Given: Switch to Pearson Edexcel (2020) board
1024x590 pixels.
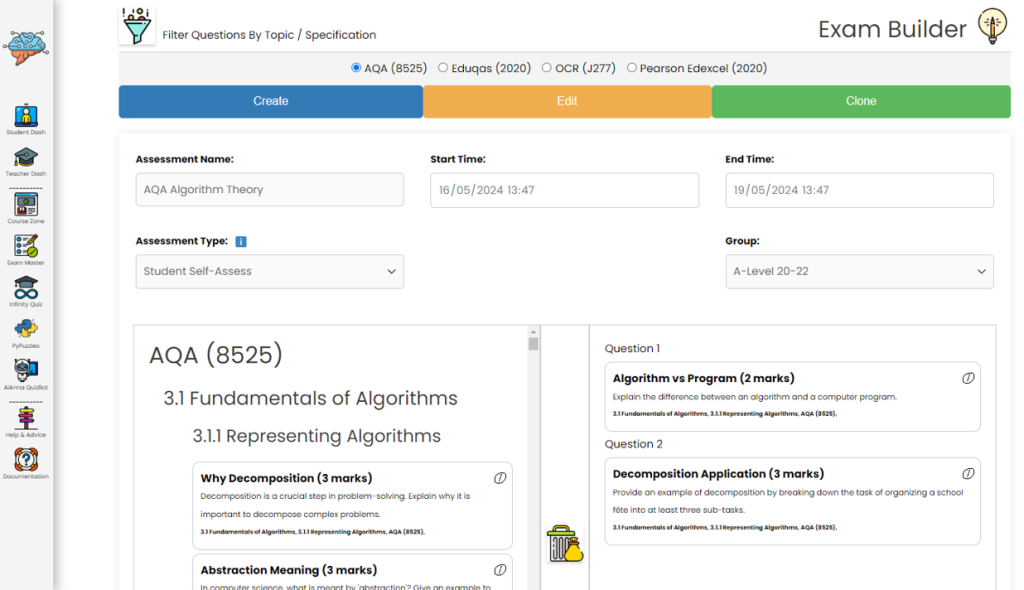Looking at the screenshot, I should coord(631,68).
